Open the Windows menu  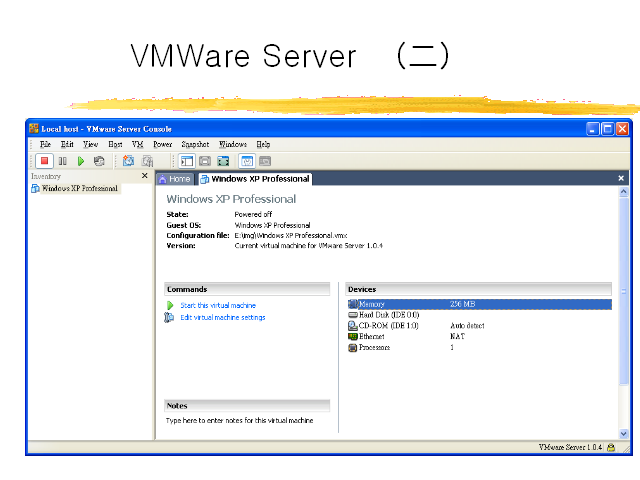[x=233, y=144]
